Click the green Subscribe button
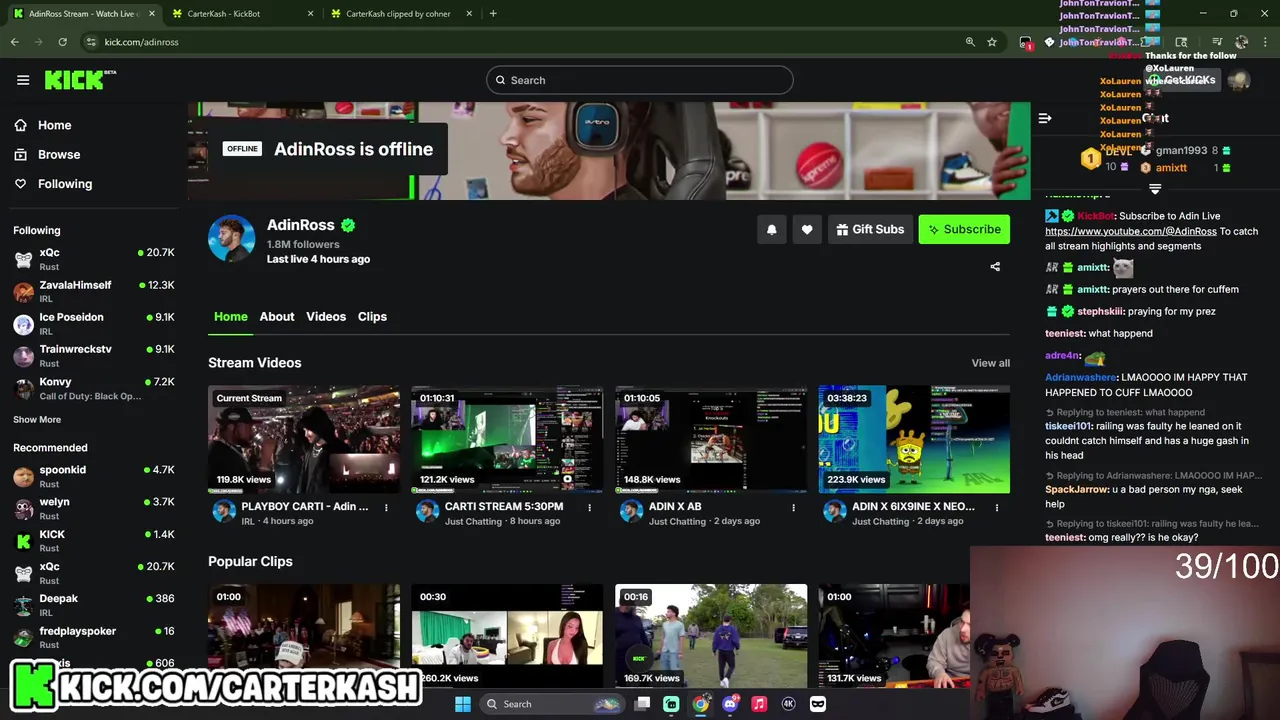The height and width of the screenshot is (720, 1280). [964, 229]
